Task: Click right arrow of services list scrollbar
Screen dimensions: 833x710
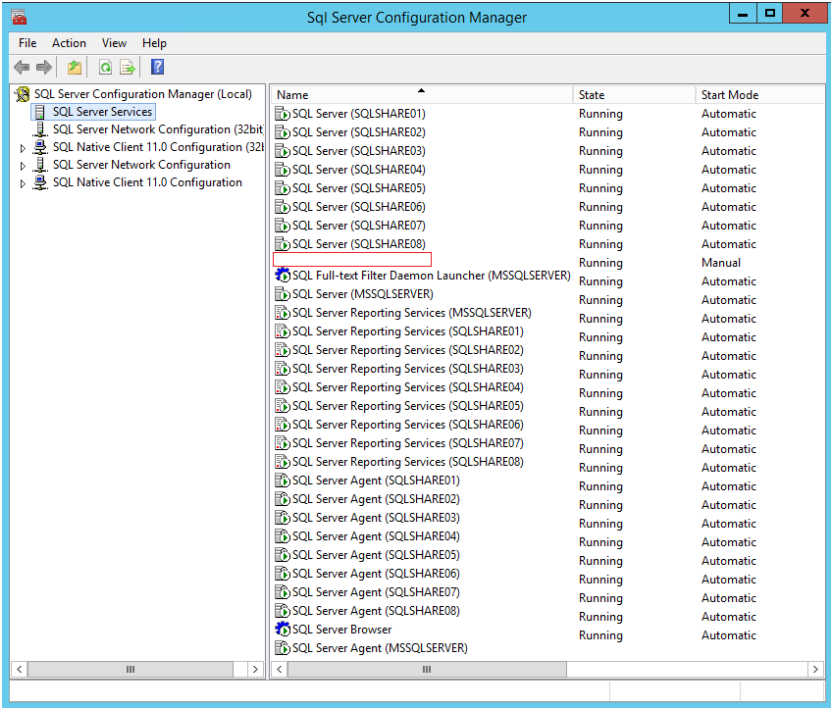Action: [815, 669]
